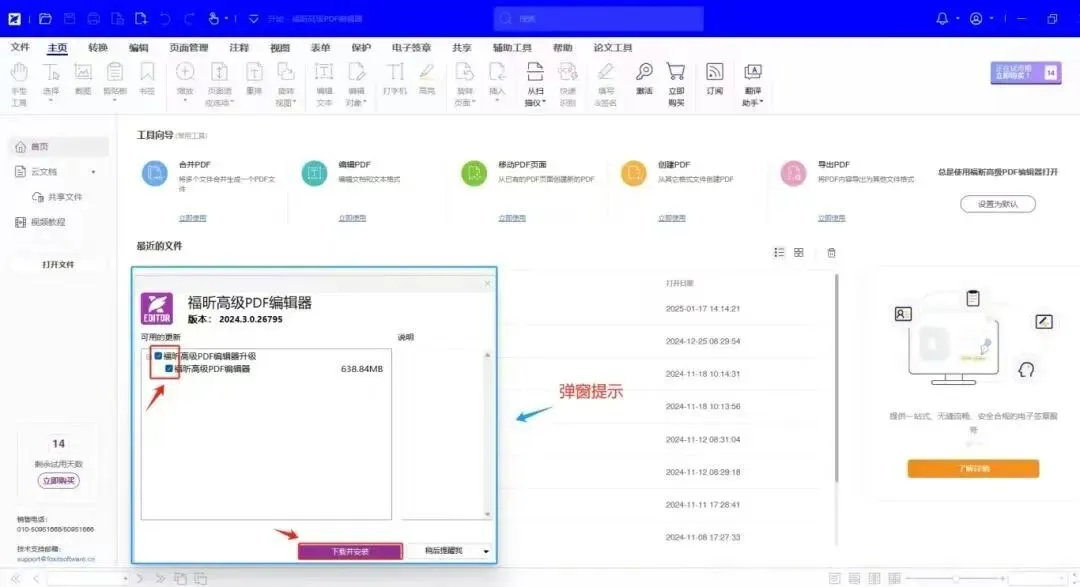Click the Move PDF pages (移动PDF页面) icon
This screenshot has width=1080, height=587.
(474, 173)
